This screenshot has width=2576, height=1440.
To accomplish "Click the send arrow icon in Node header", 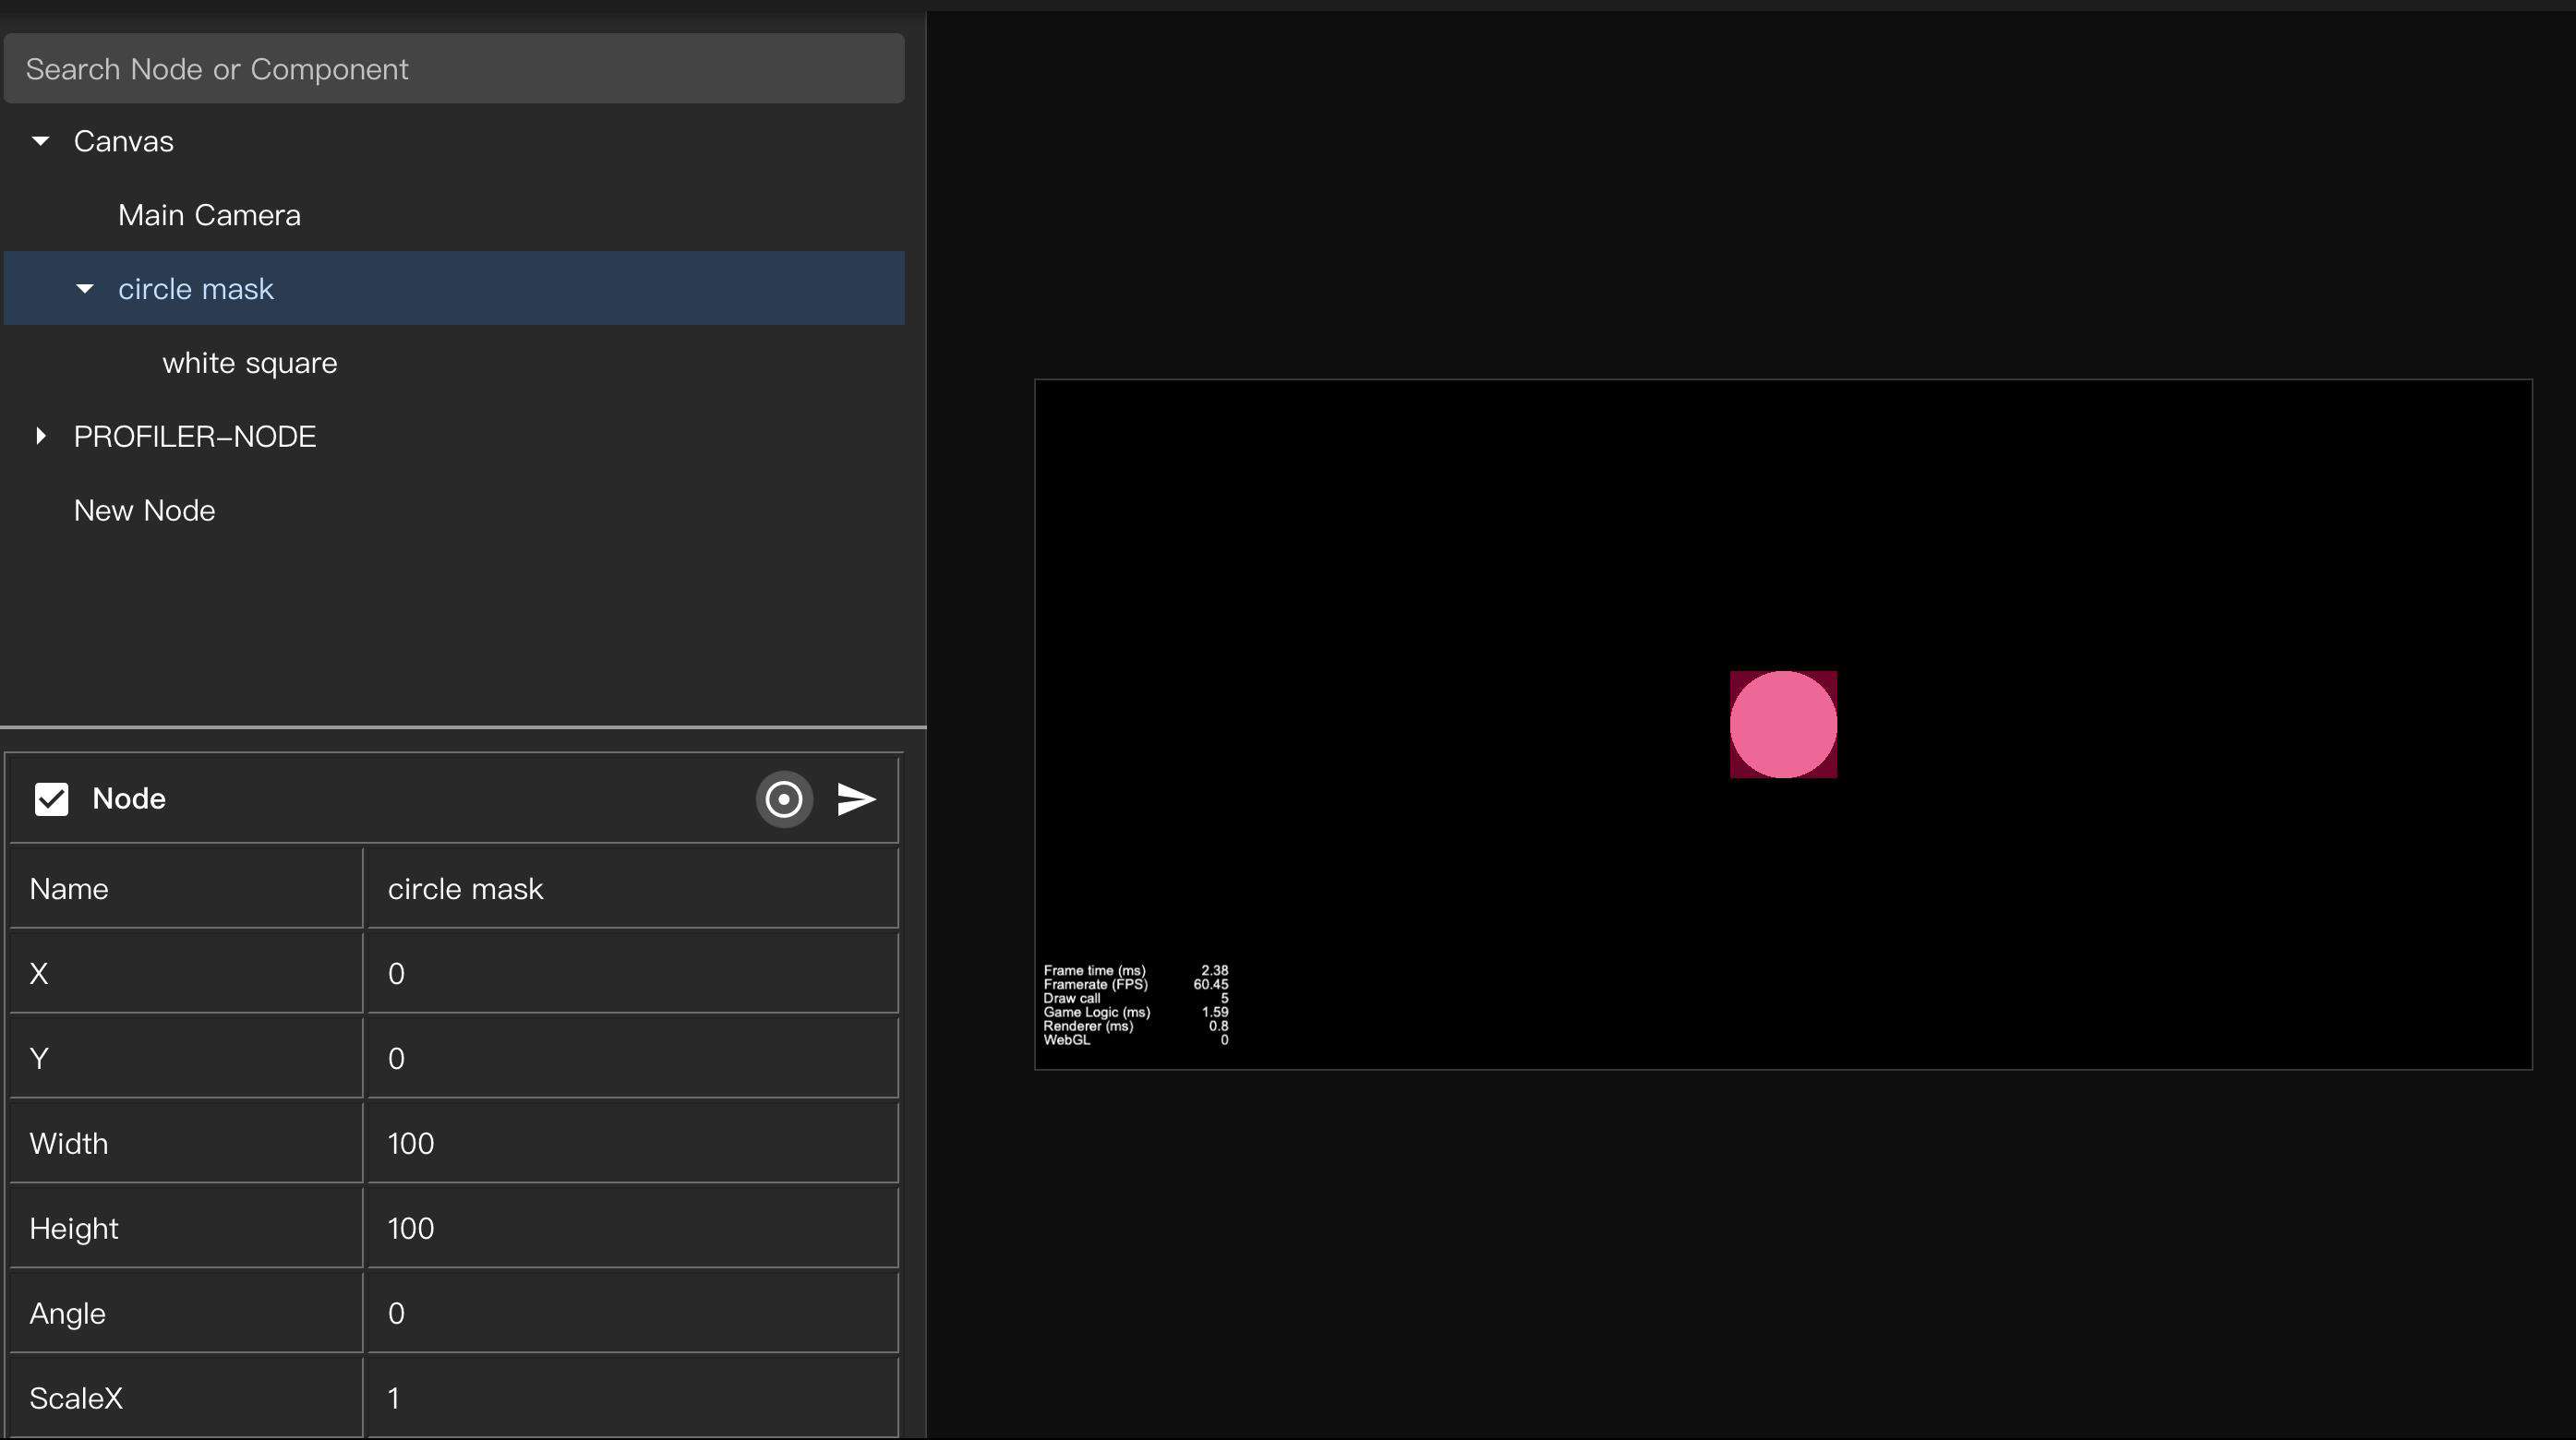I will click(x=856, y=799).
